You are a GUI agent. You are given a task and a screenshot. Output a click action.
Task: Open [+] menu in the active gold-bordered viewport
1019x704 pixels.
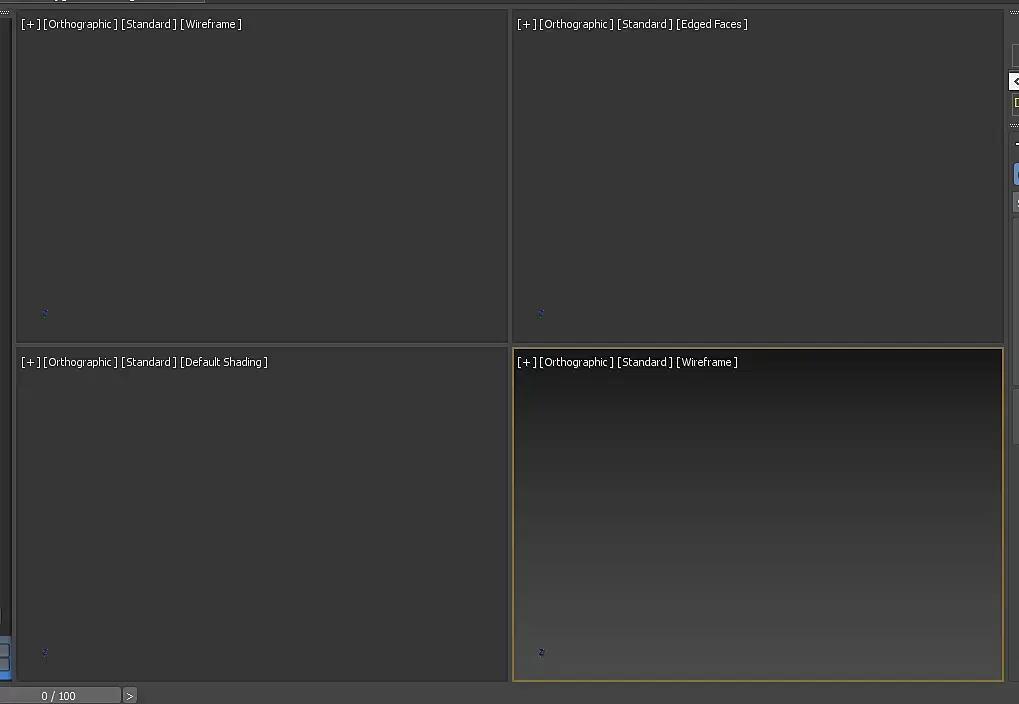(526, 362)
